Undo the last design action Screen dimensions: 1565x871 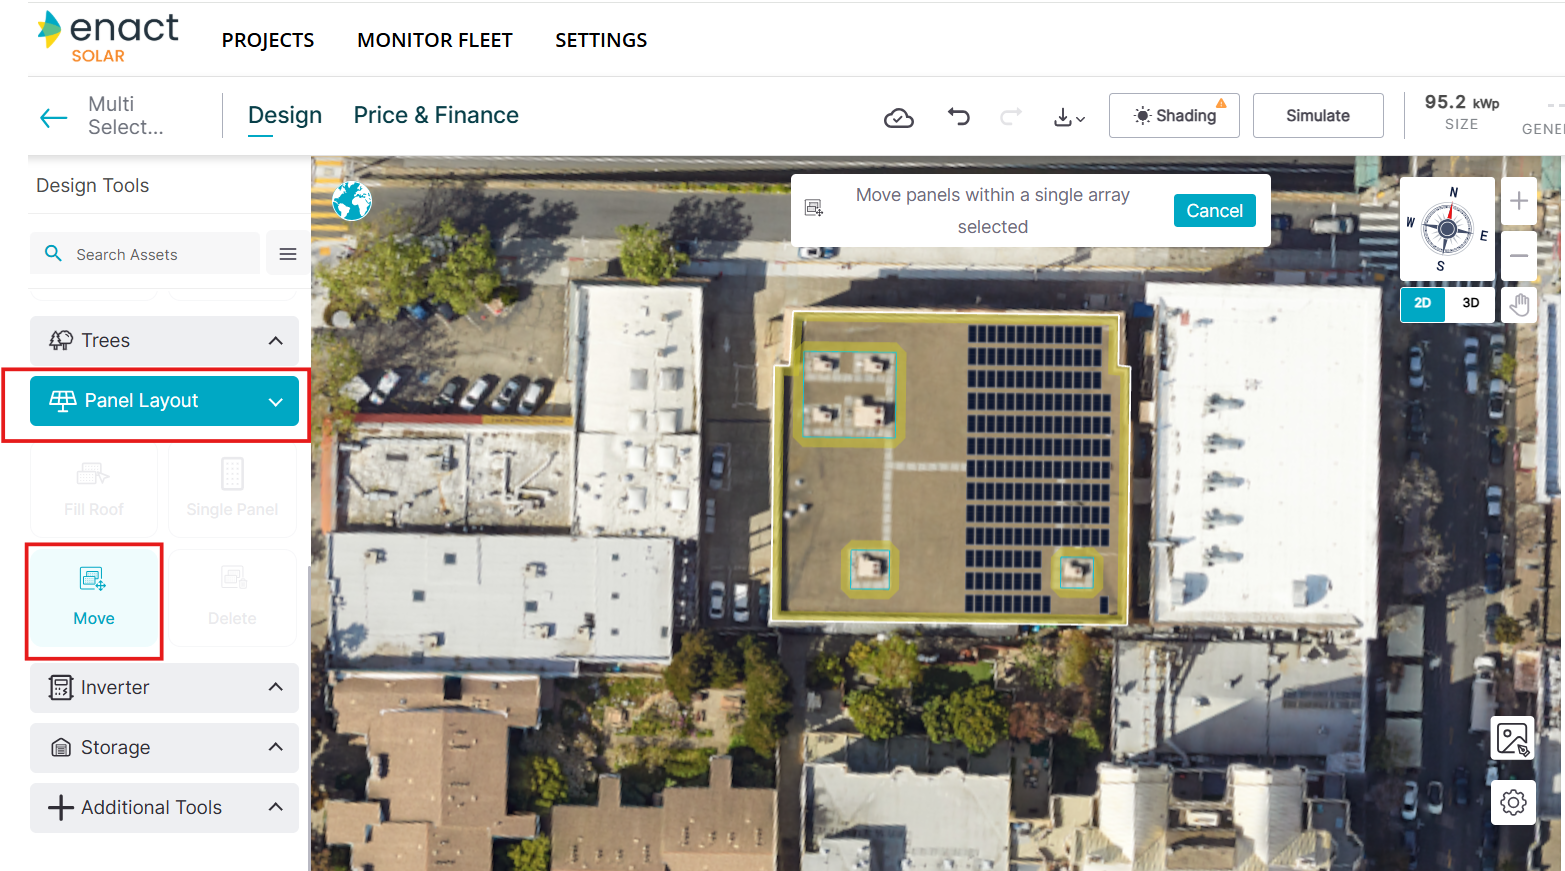click(958, 117)
